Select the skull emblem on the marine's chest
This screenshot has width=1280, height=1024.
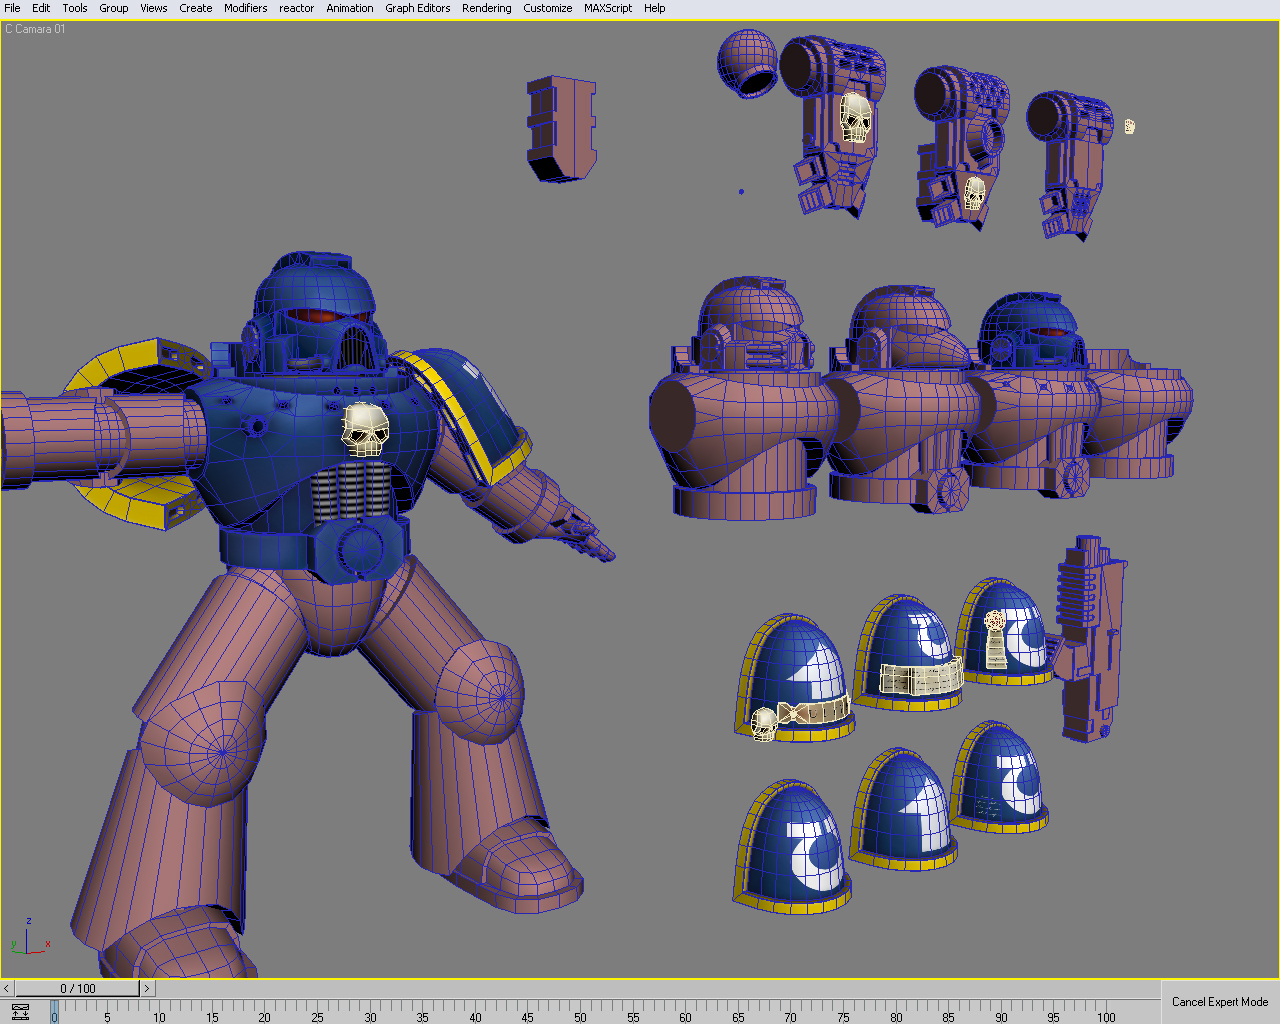click(x=365, y=429)
